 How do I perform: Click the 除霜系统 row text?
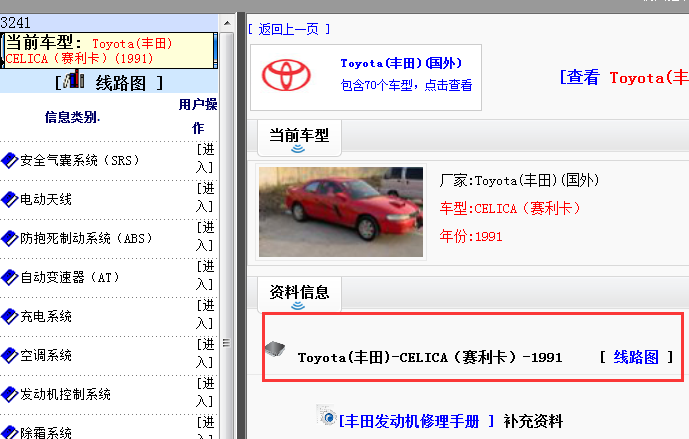(x=46, y=432)
